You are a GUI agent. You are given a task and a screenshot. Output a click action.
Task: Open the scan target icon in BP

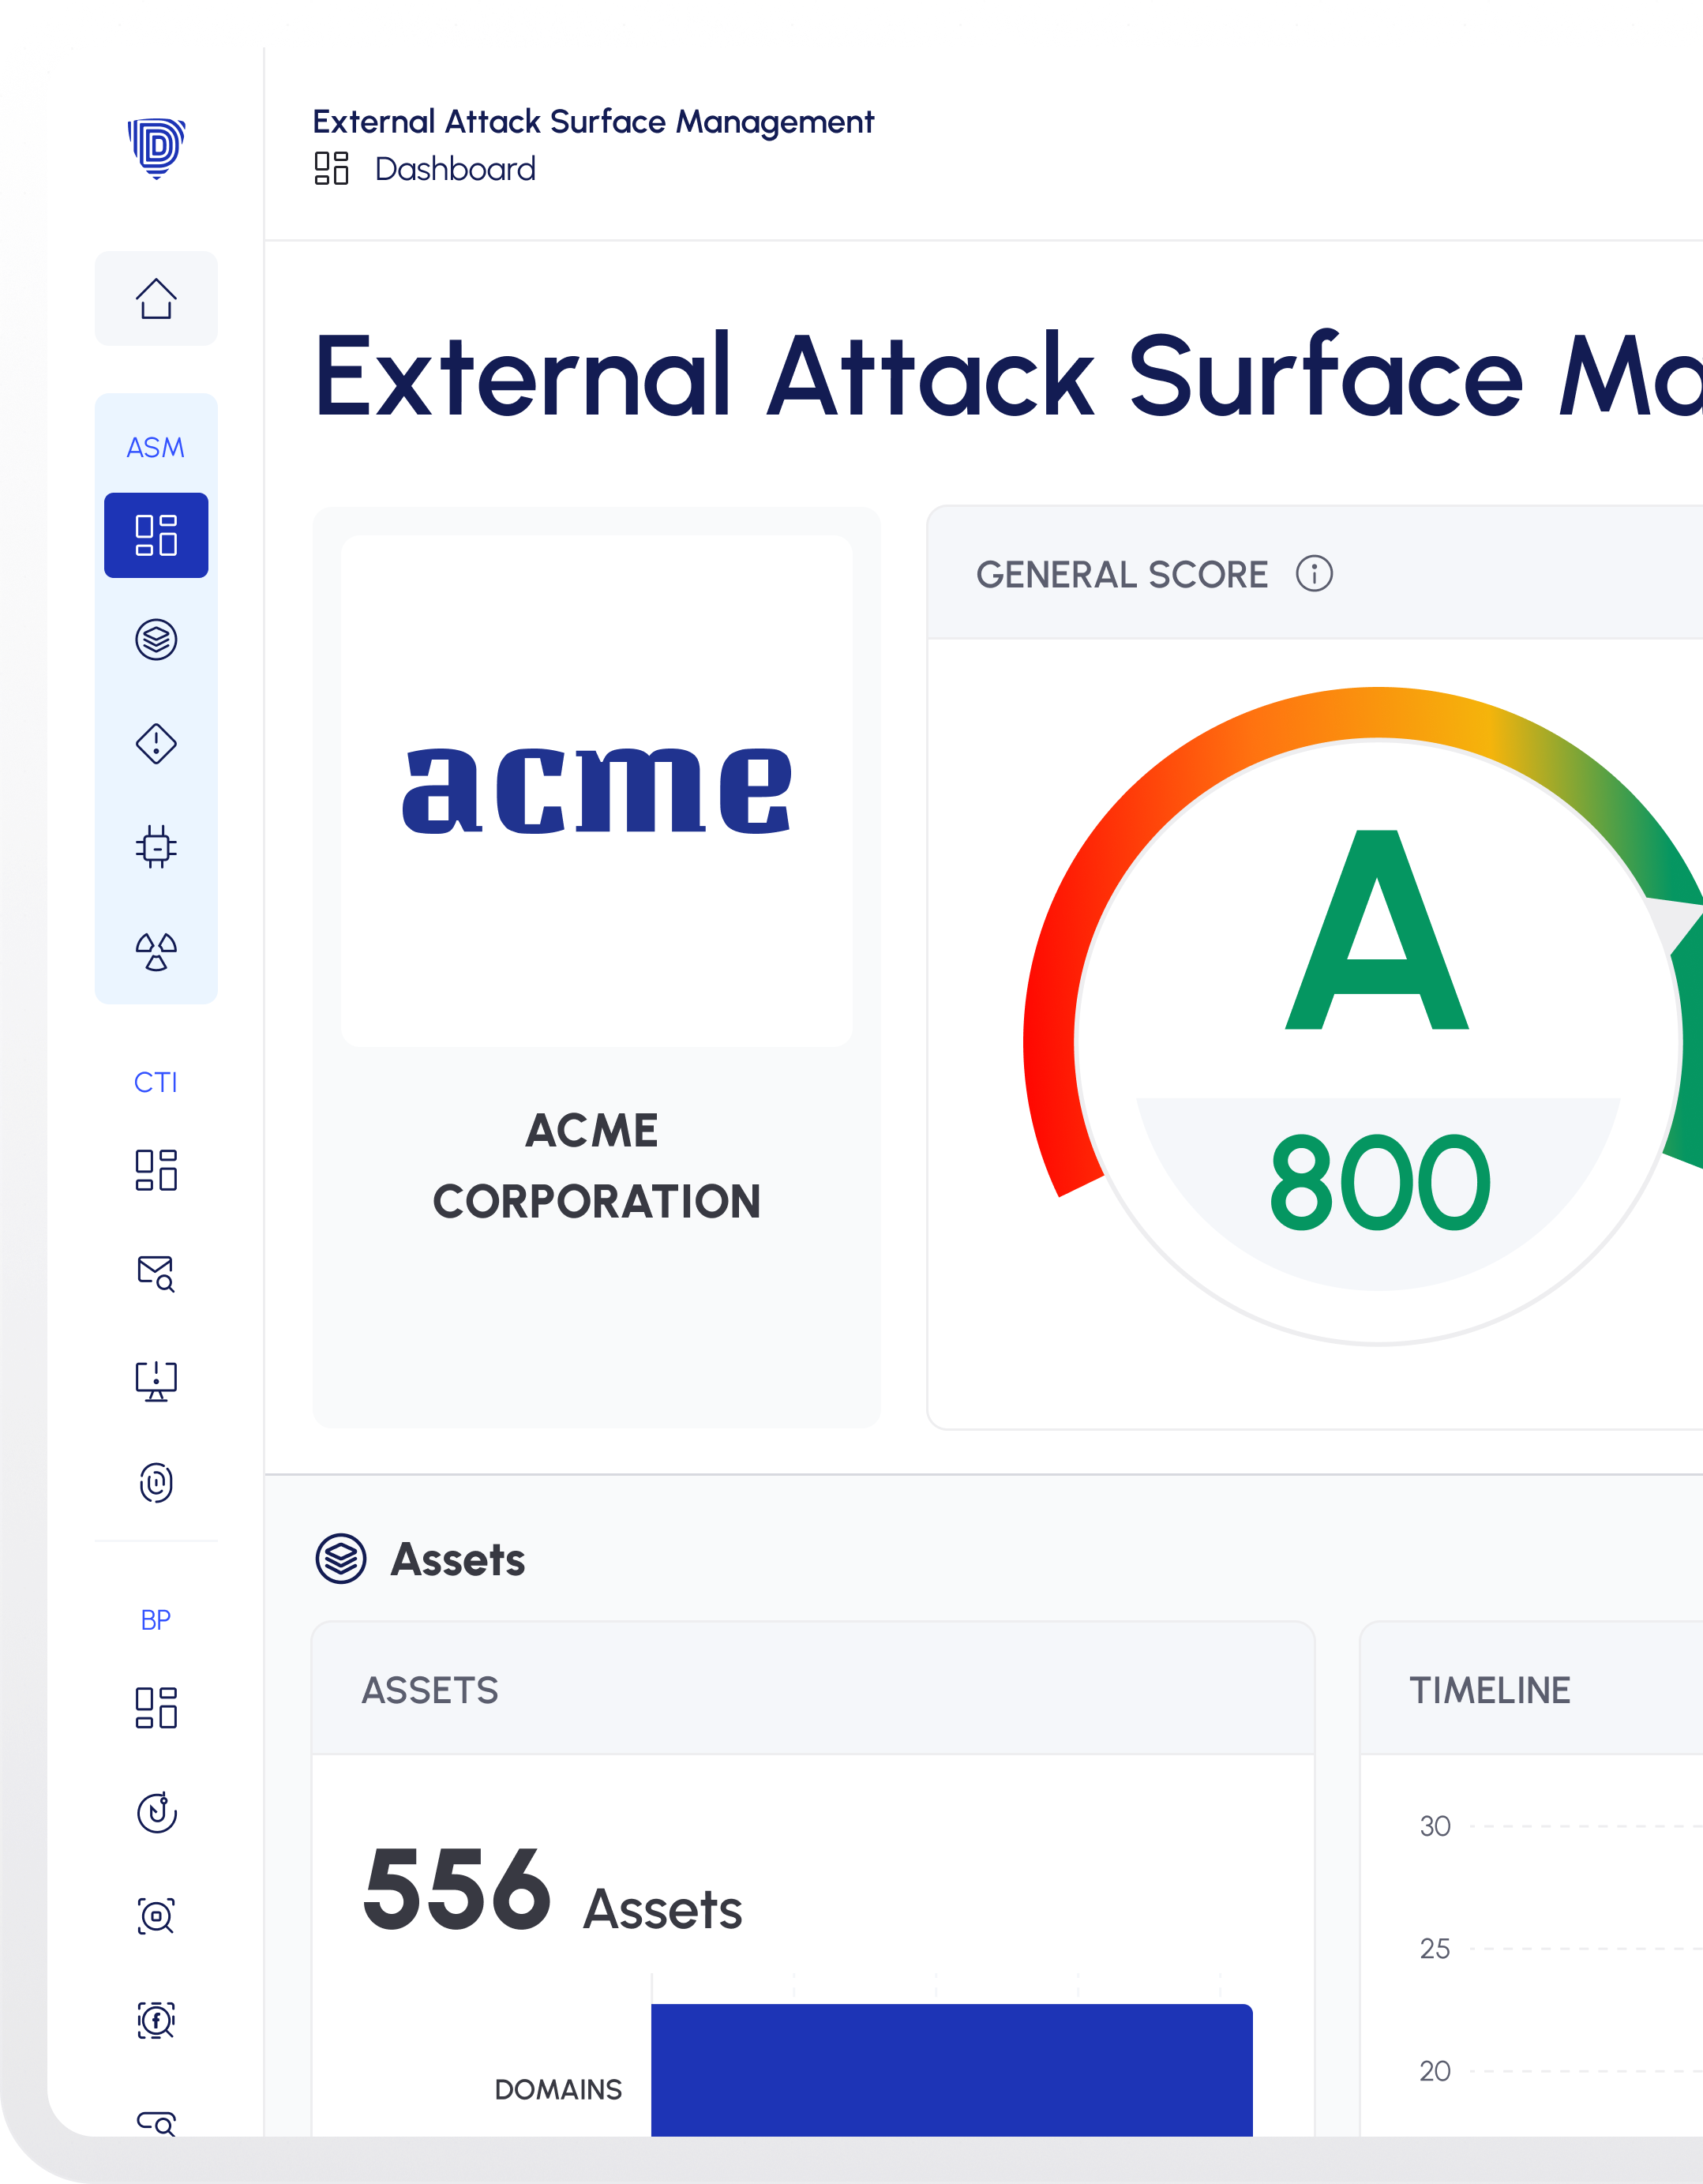[156, 1916]
